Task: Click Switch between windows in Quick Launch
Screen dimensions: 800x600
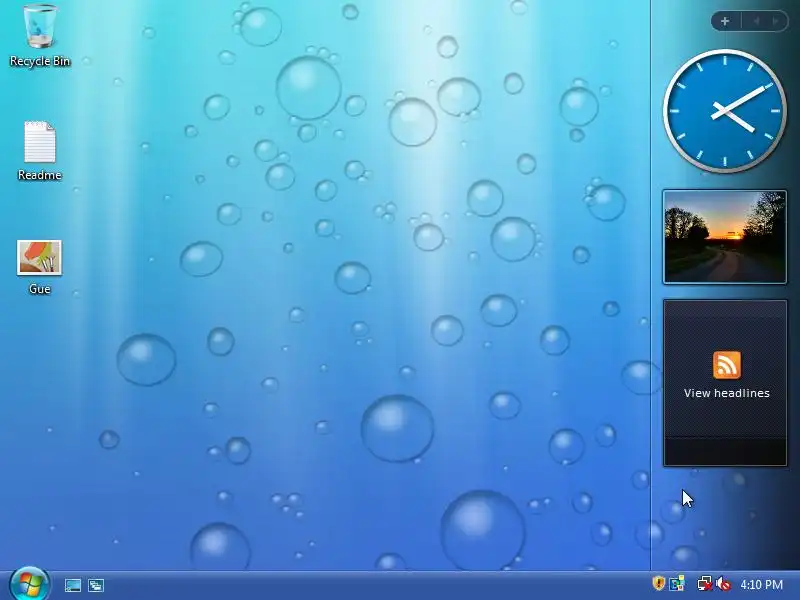Action: click(96, 585)
